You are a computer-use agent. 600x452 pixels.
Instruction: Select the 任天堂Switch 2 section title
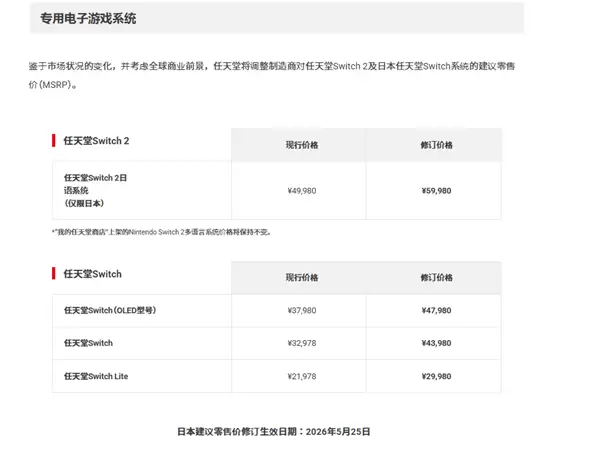tap(96, 141)
